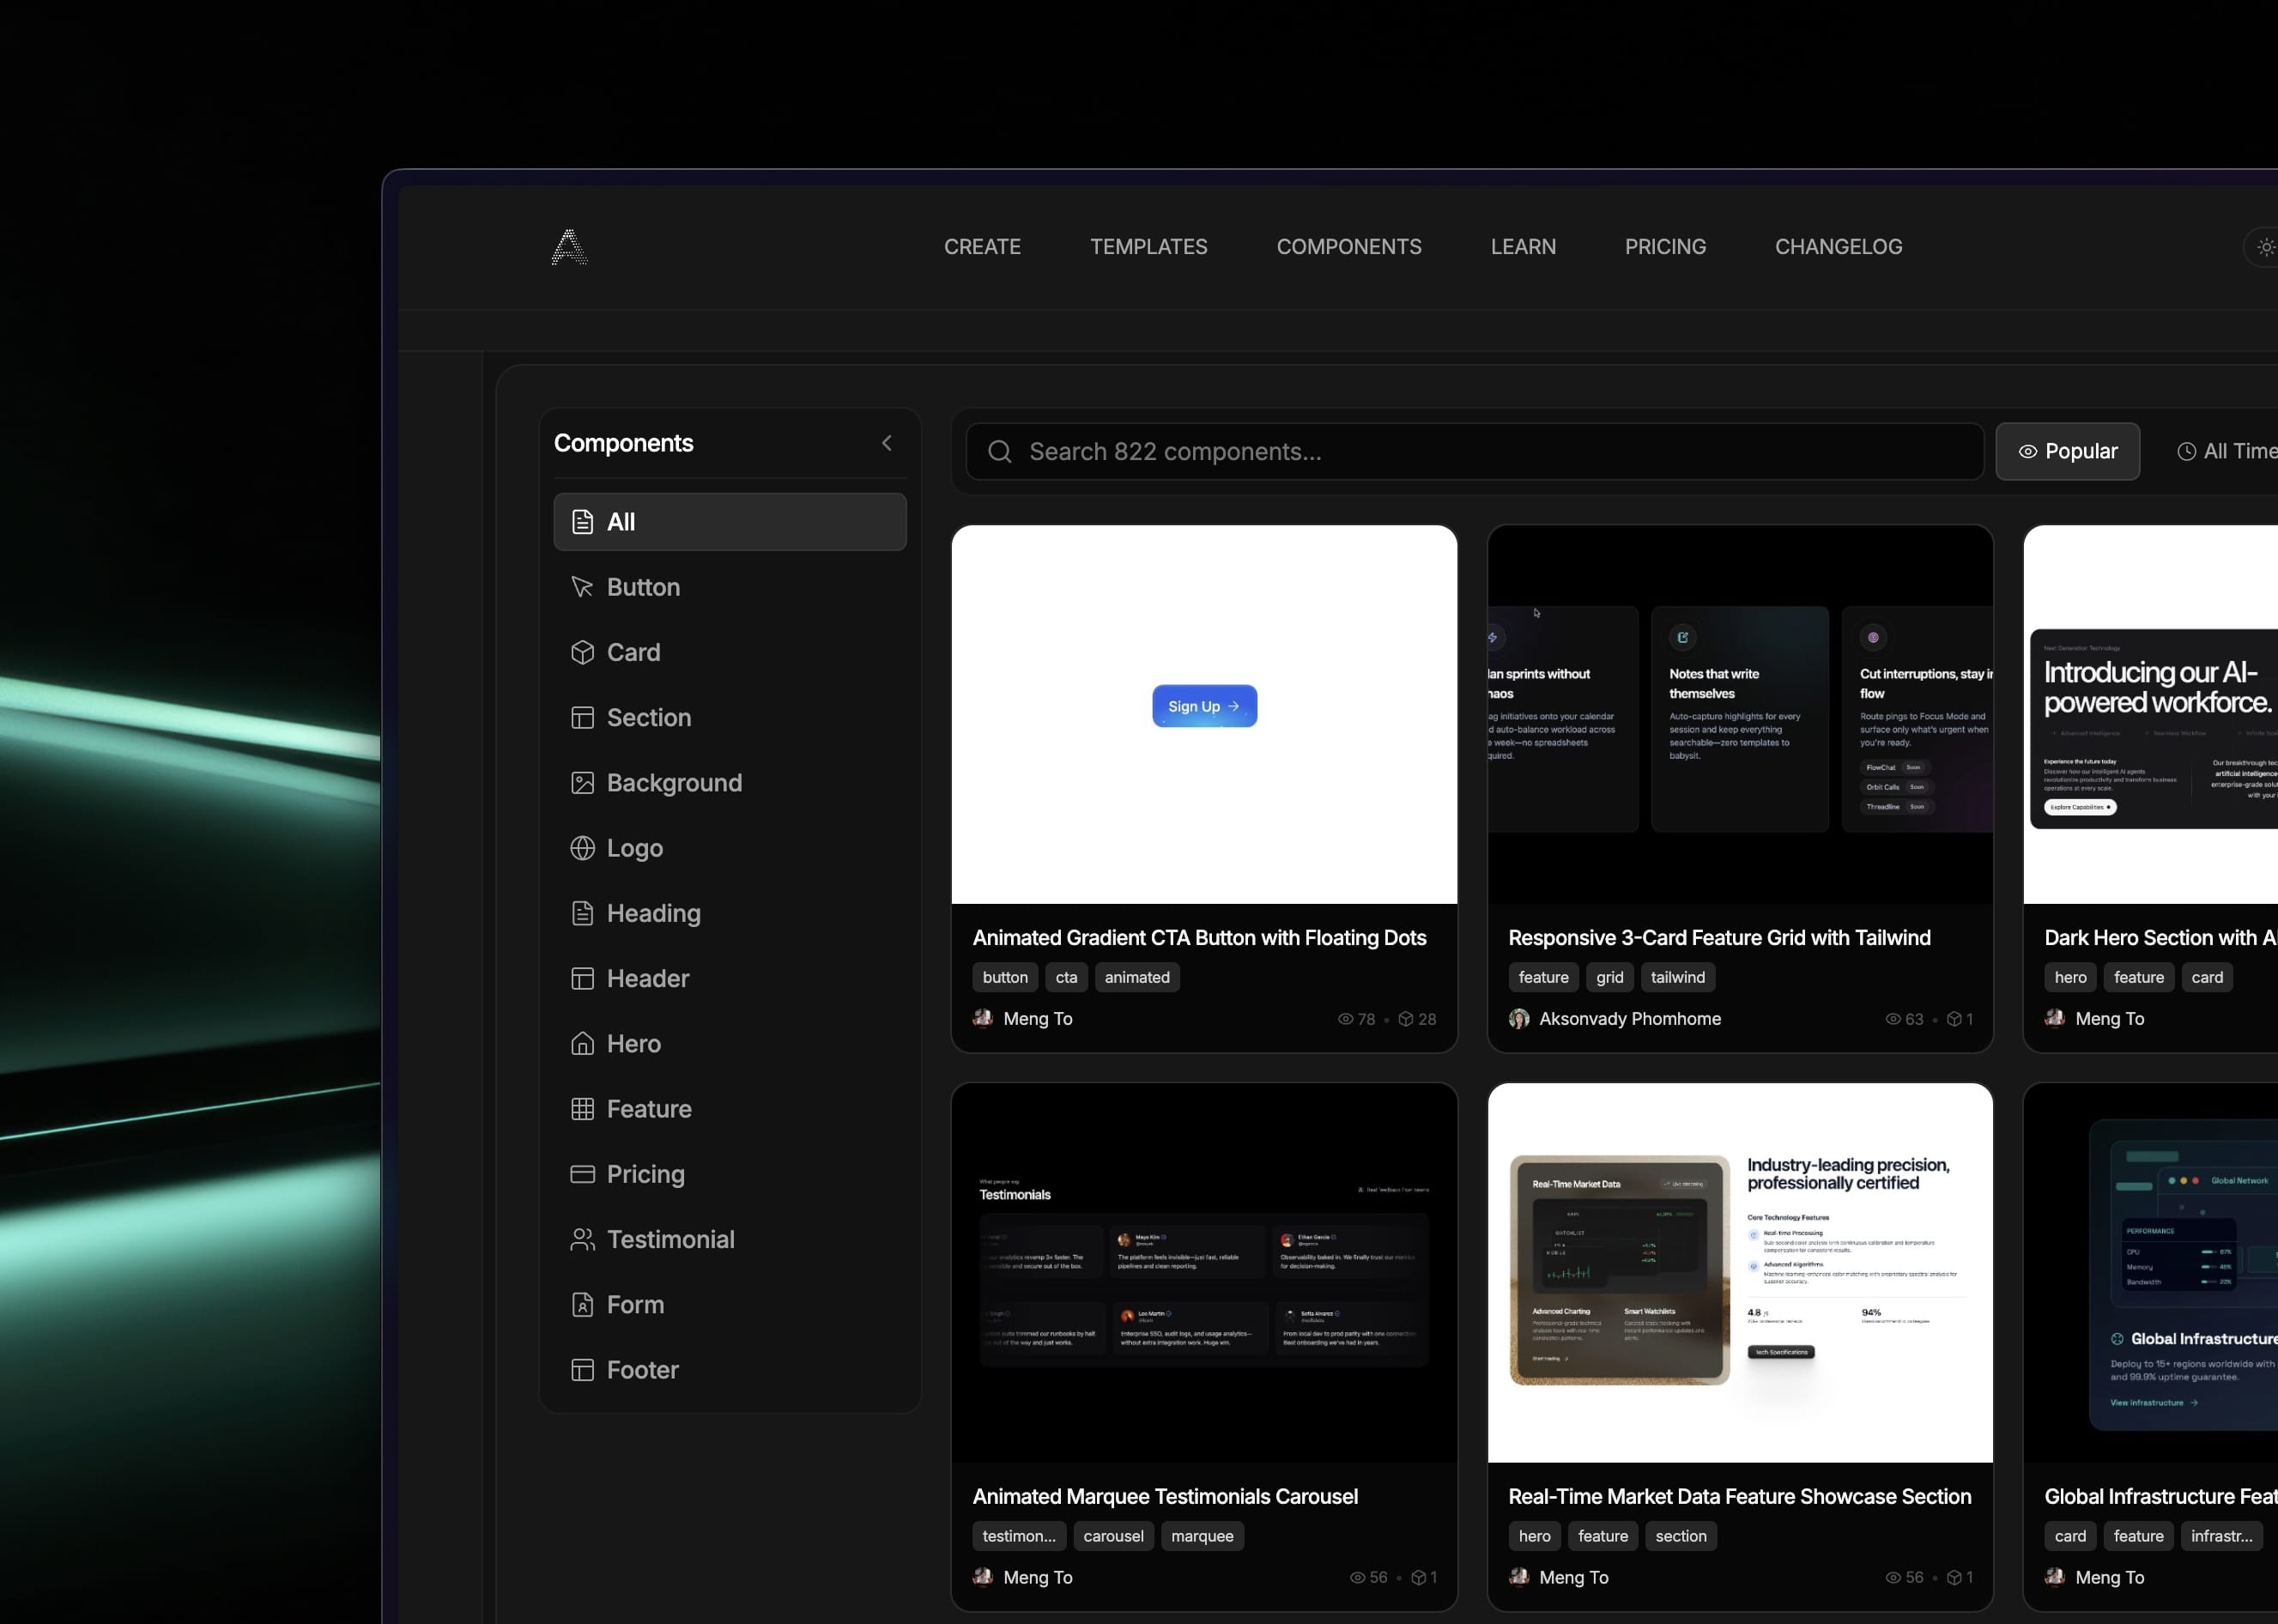Select the Footer category in the sidebar

pyautogui.click(x=642, y=1370)
